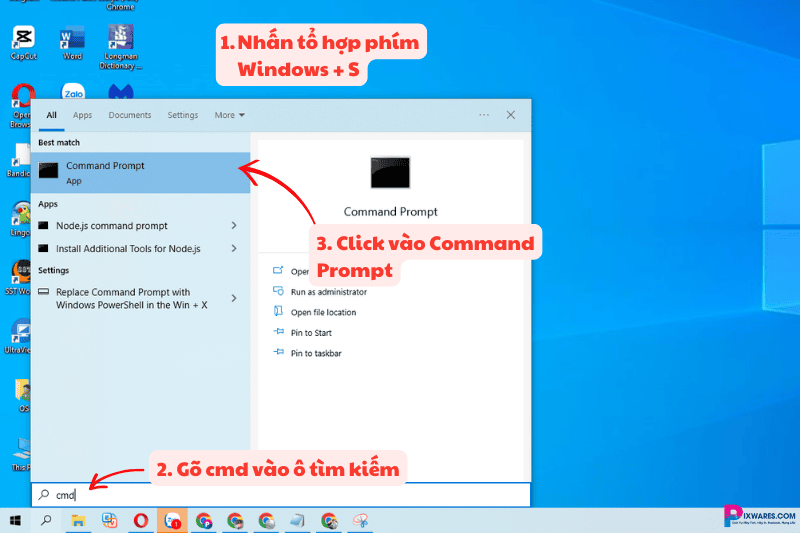Click the large Command Prompt preview icon

(390, 173)
